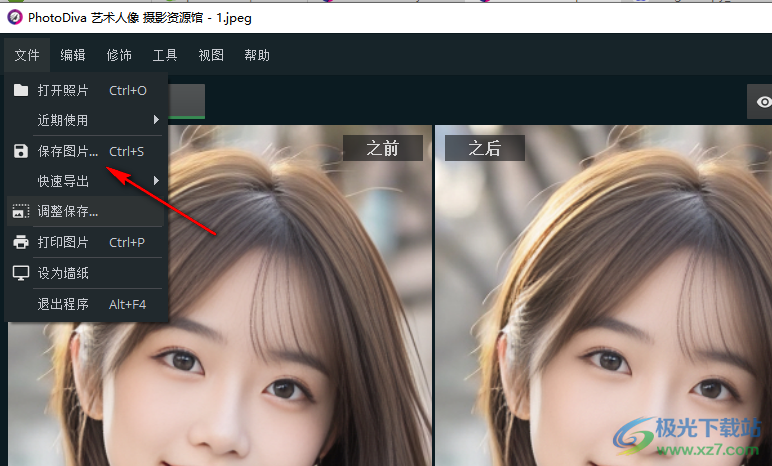Expand the 快速导出 submenu arrow
The width and height of the screenshot is (772, 466).
tap(156, 181)
